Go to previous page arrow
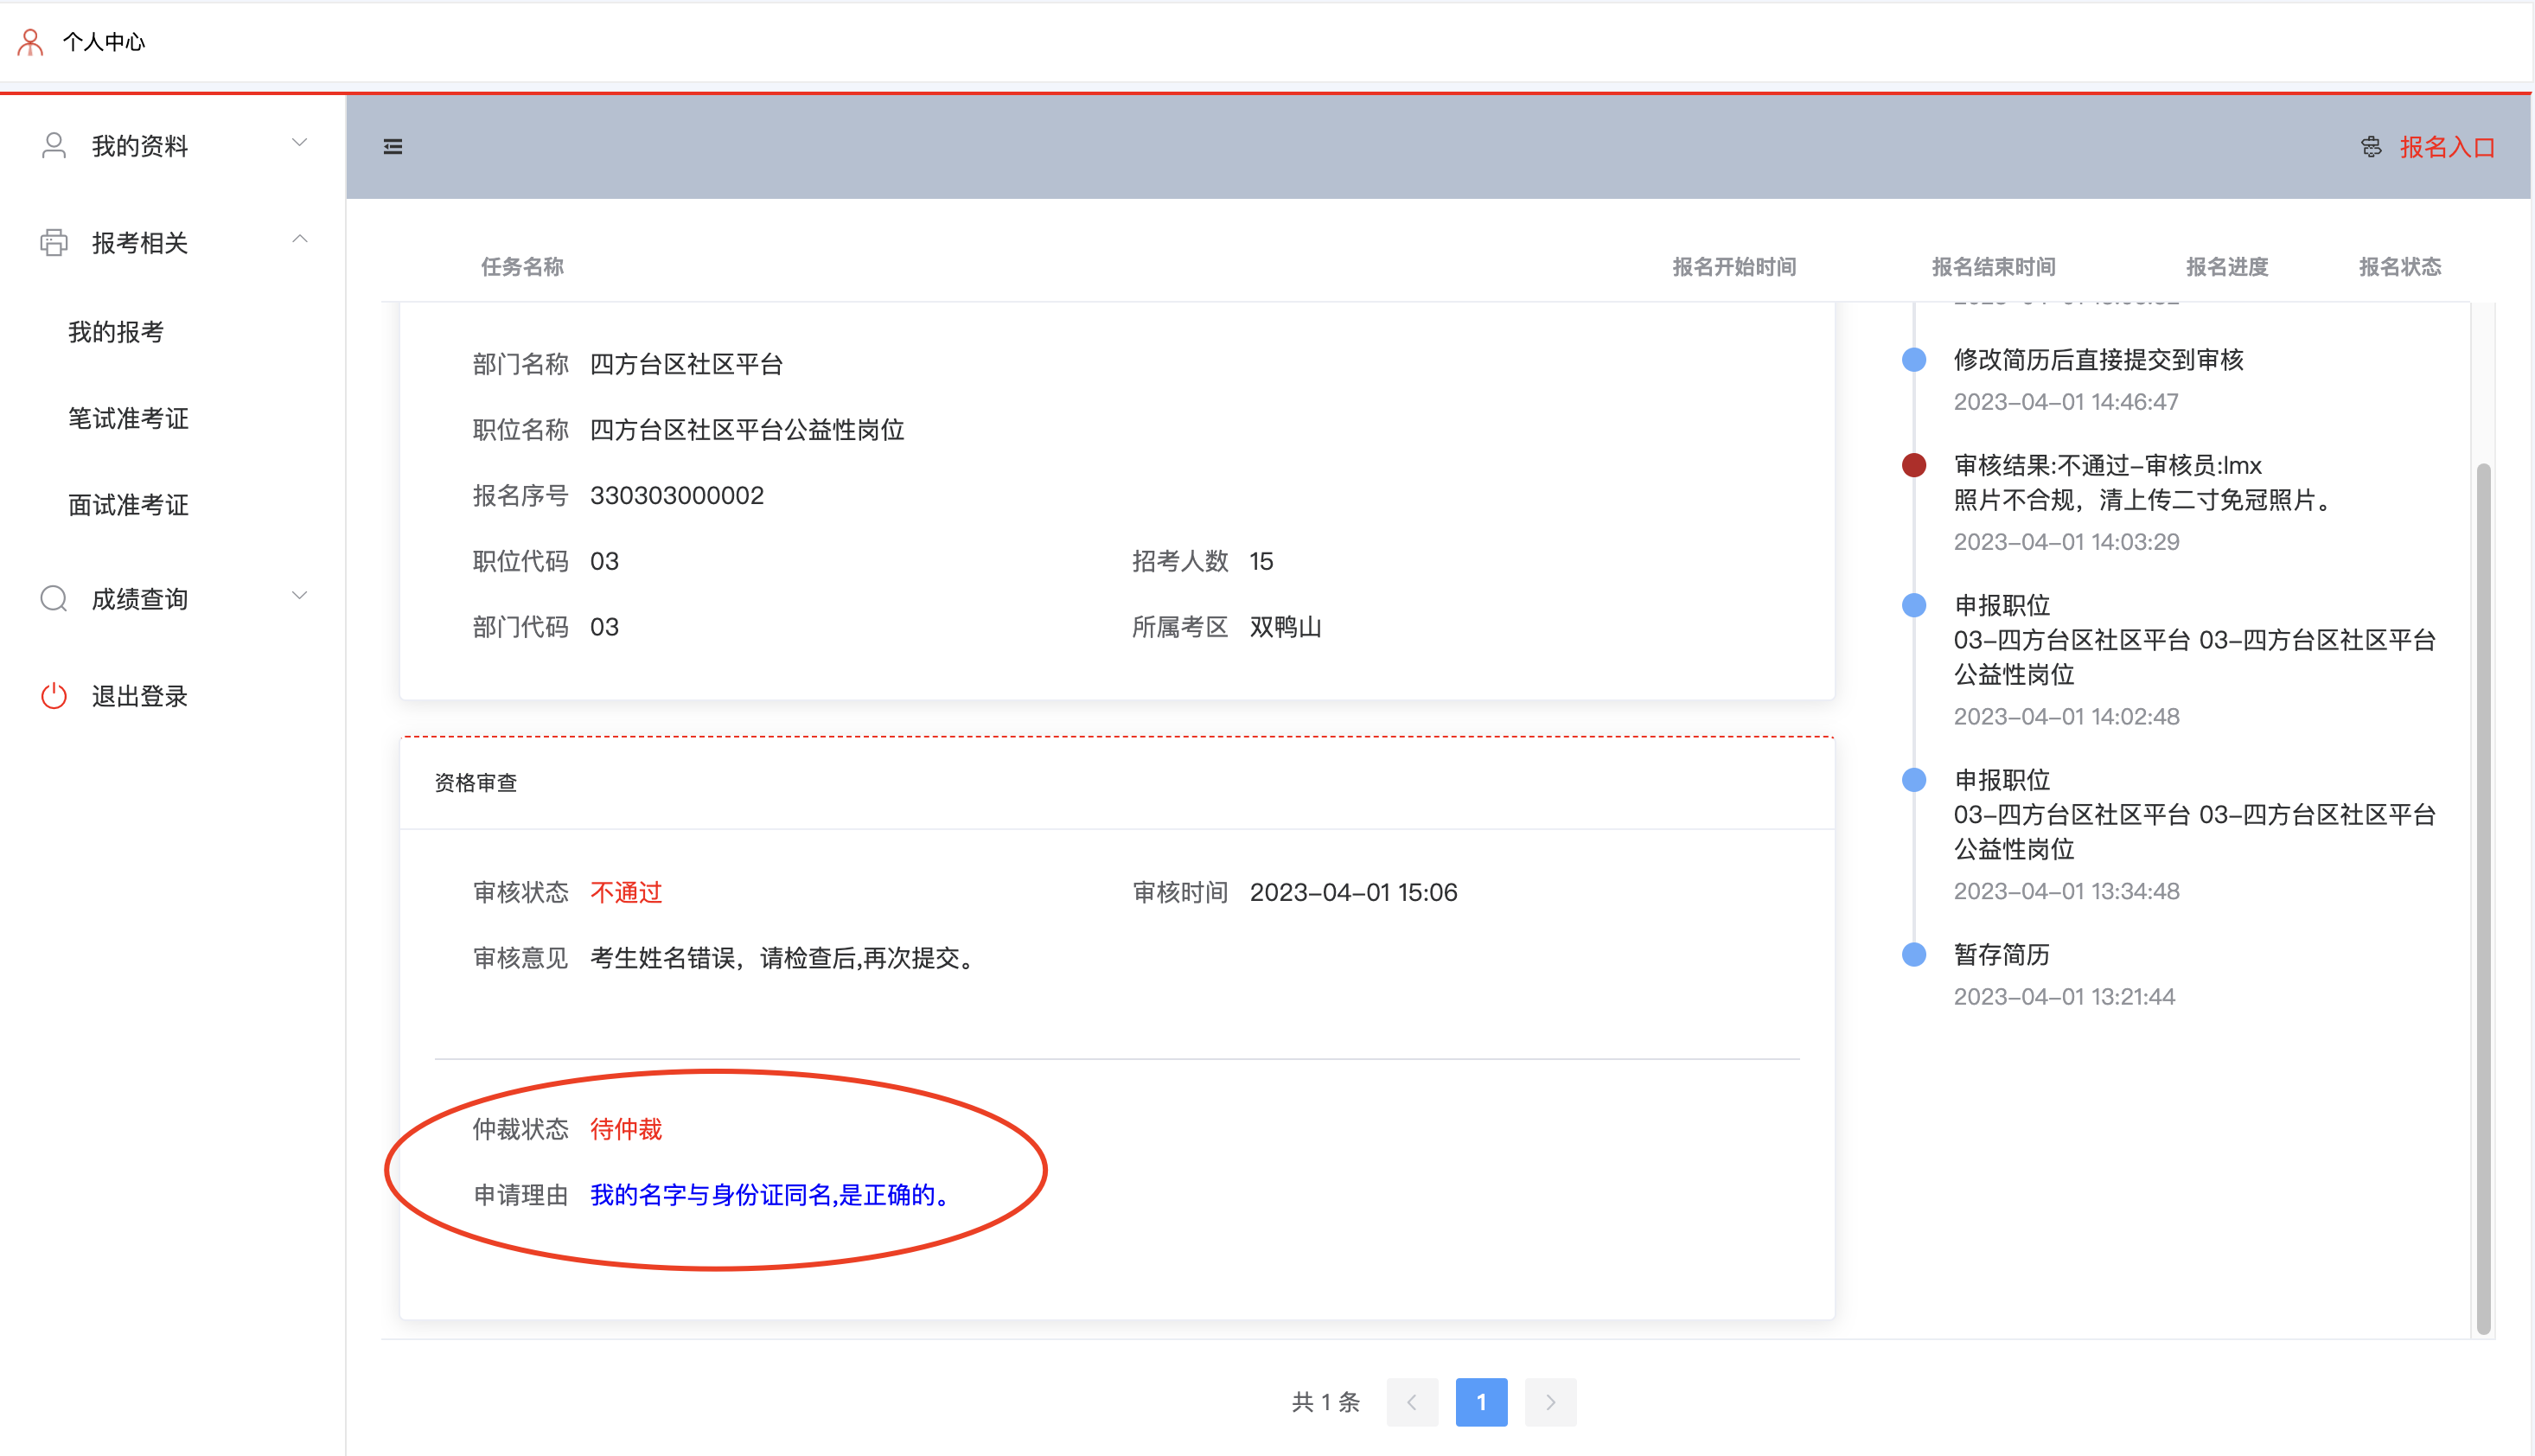Viewport: 2535px width, 1456px height. click(x=1412, y=1402)
